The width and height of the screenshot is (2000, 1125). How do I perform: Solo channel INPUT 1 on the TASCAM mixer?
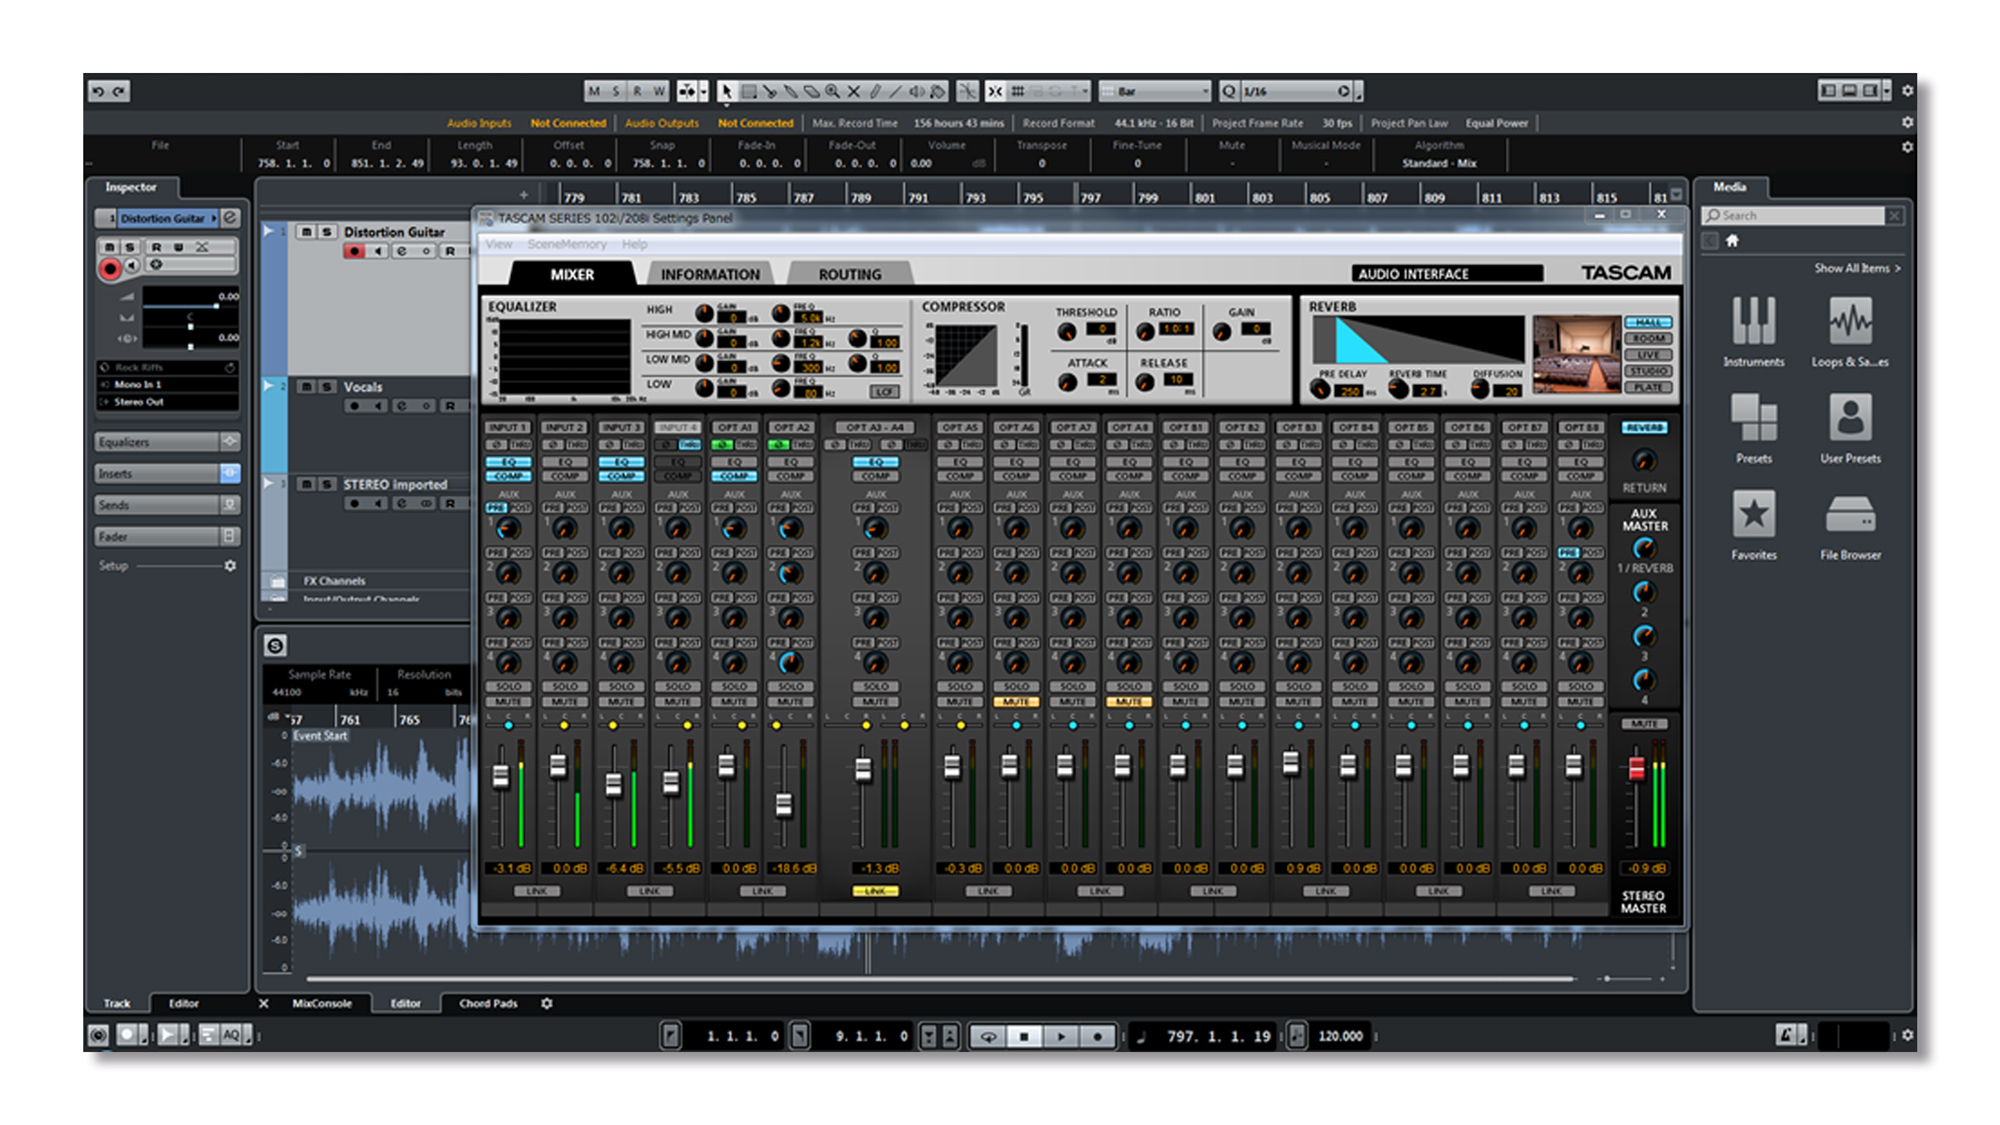pos(507,687)
